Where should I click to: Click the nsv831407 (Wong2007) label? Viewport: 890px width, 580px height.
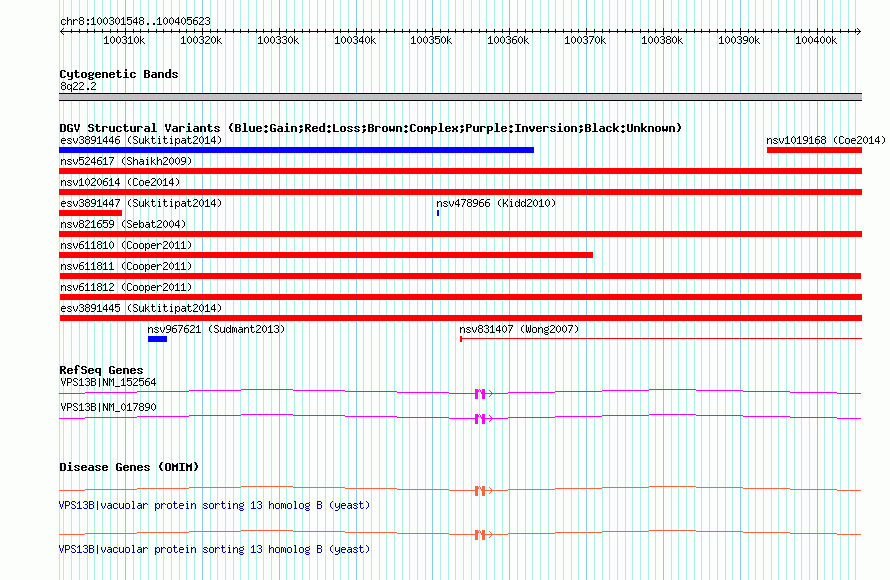tap(519, 329)
